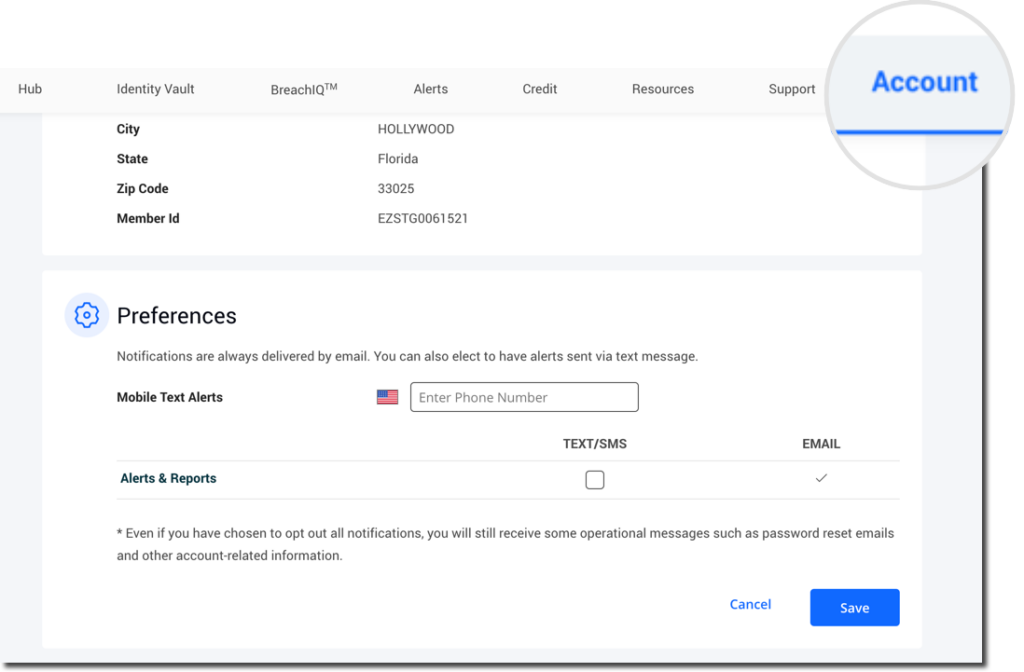Go to the Credit tab

point(539,88)
